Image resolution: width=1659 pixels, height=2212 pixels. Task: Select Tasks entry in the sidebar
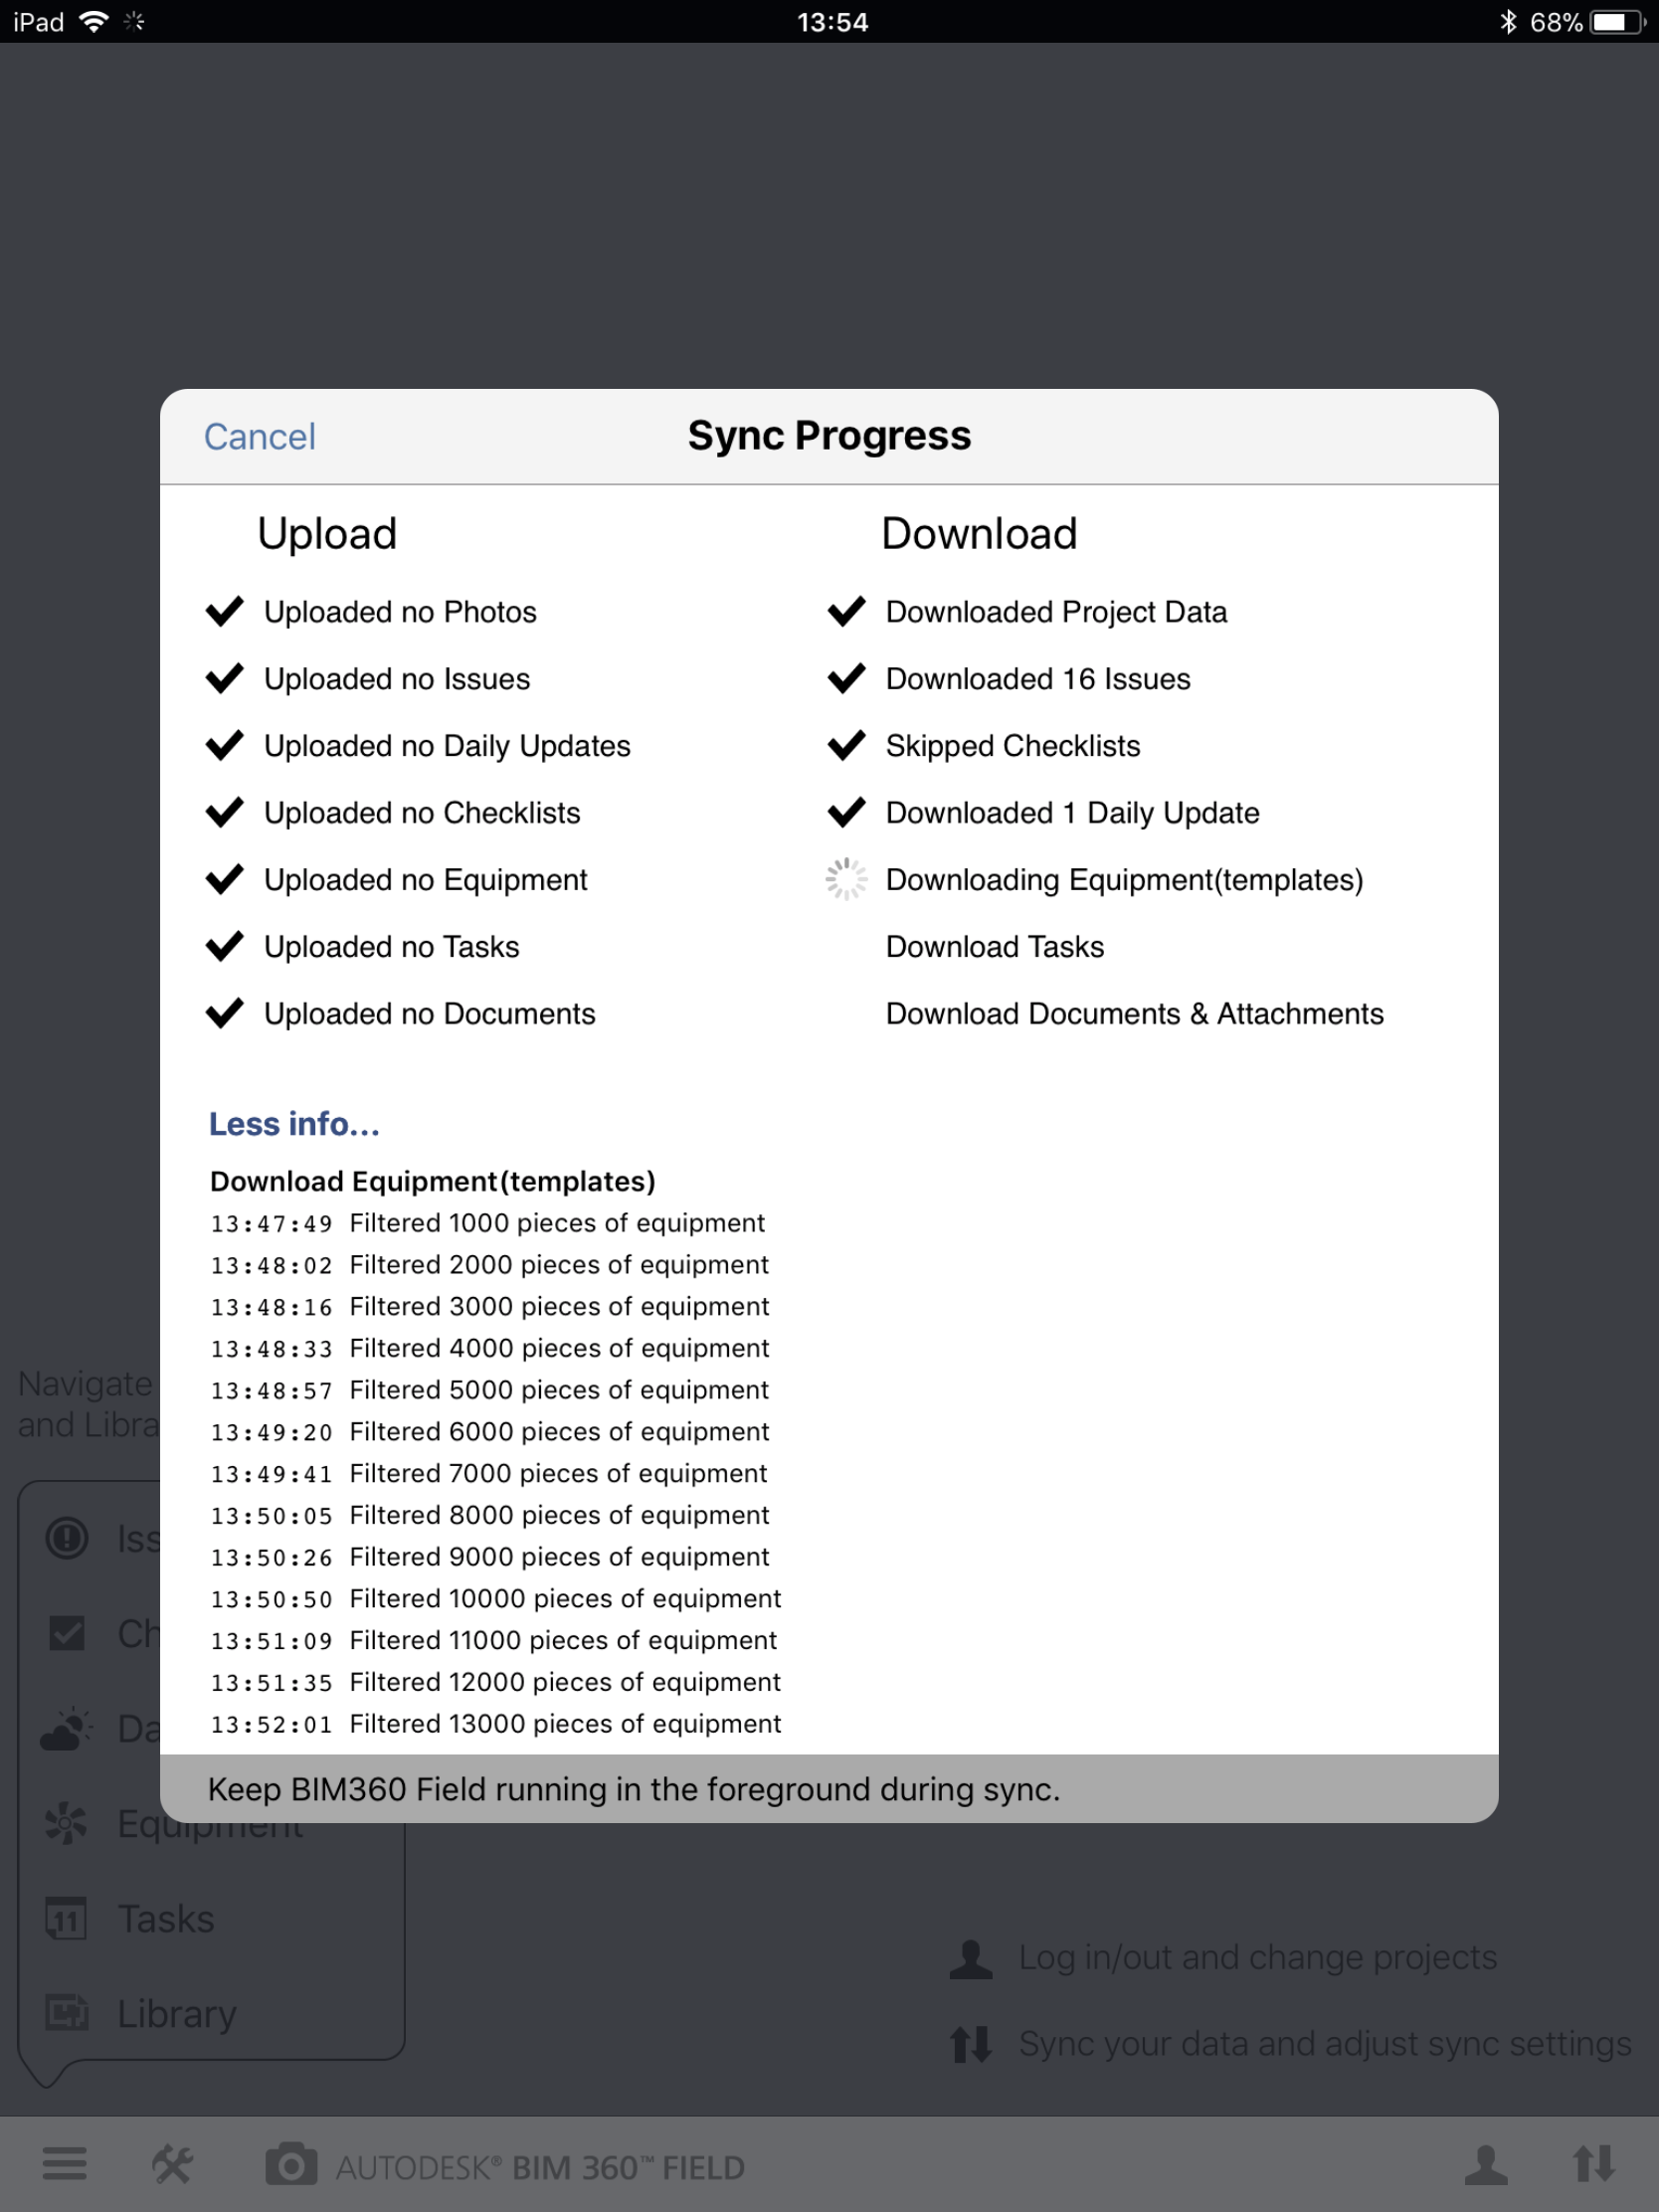(165, 1917)
